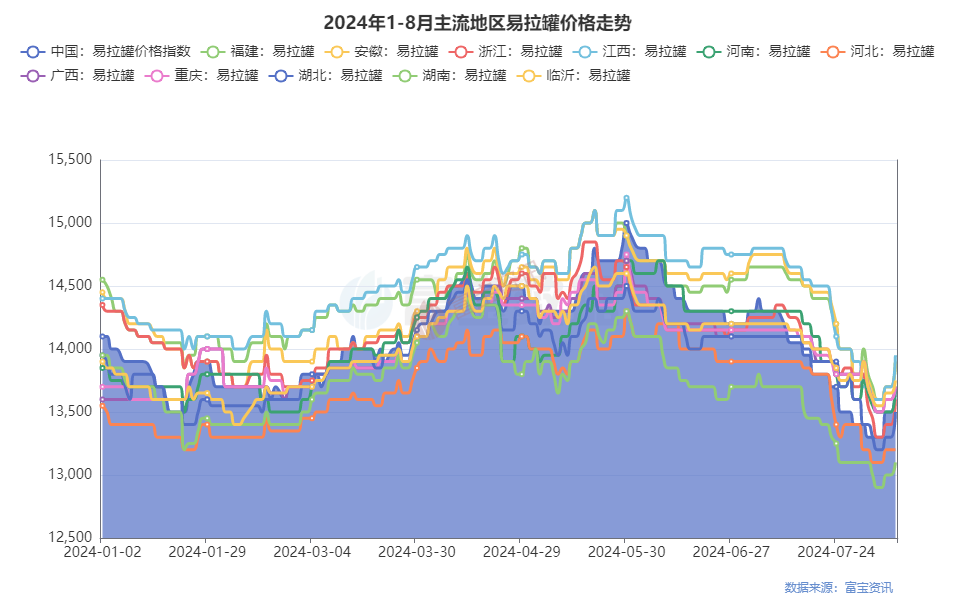
Task: Select the 2024-05-30 date on x-axis
Action: [x=625, y=551]
